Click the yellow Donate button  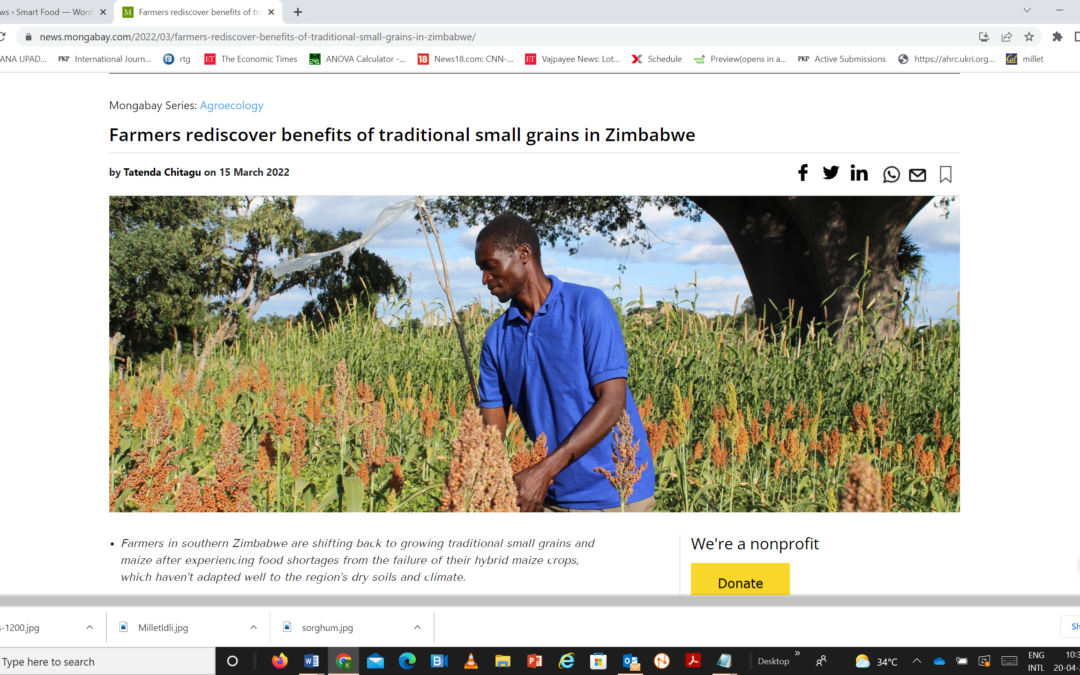[x=740, y=580]
